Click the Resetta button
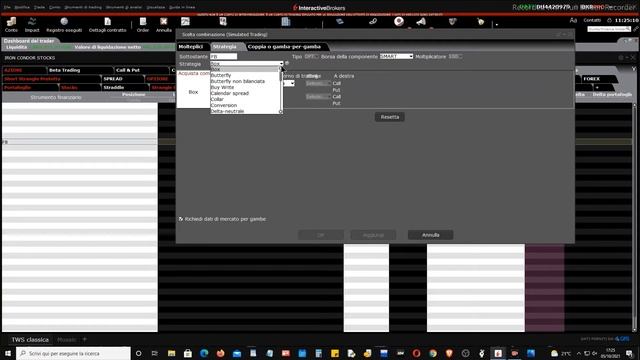Image resolution: width=640 pixels, height=360 pixels. (x=390, y=117)
